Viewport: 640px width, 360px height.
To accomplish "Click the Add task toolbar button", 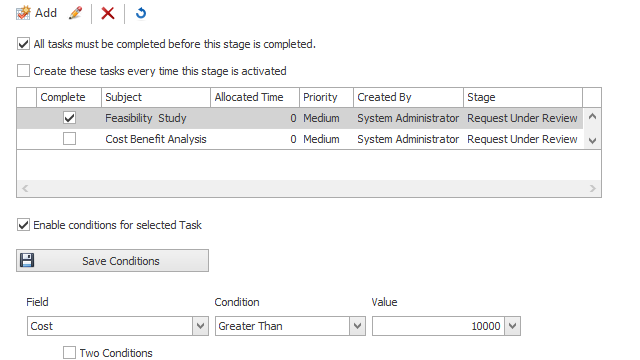I will coord(36,13).
